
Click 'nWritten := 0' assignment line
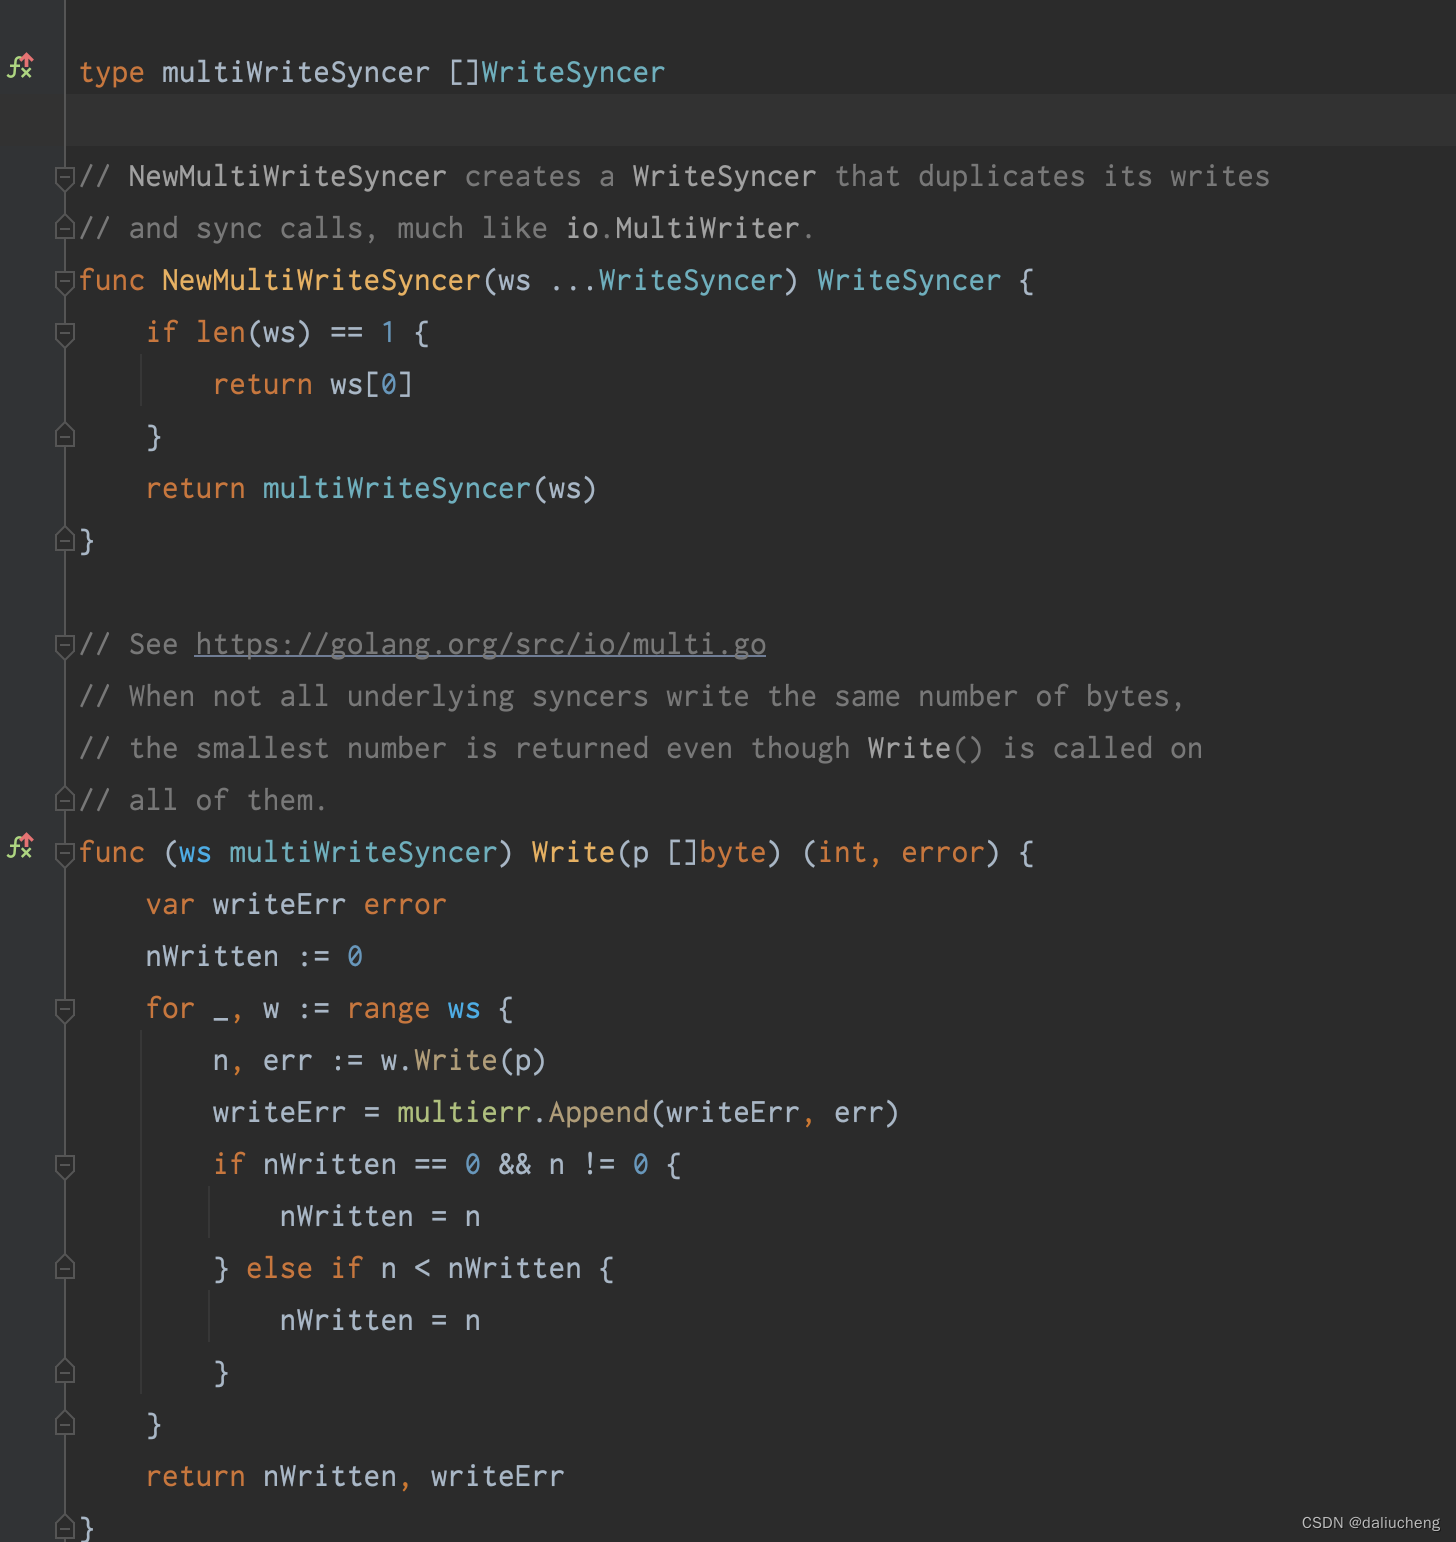(x=254, y=957)
